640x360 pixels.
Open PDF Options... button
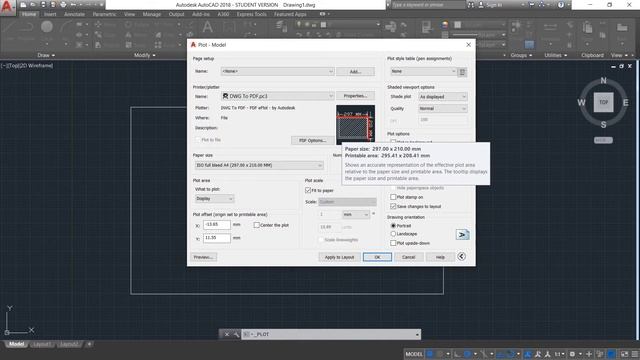click(x=313, y=140)
